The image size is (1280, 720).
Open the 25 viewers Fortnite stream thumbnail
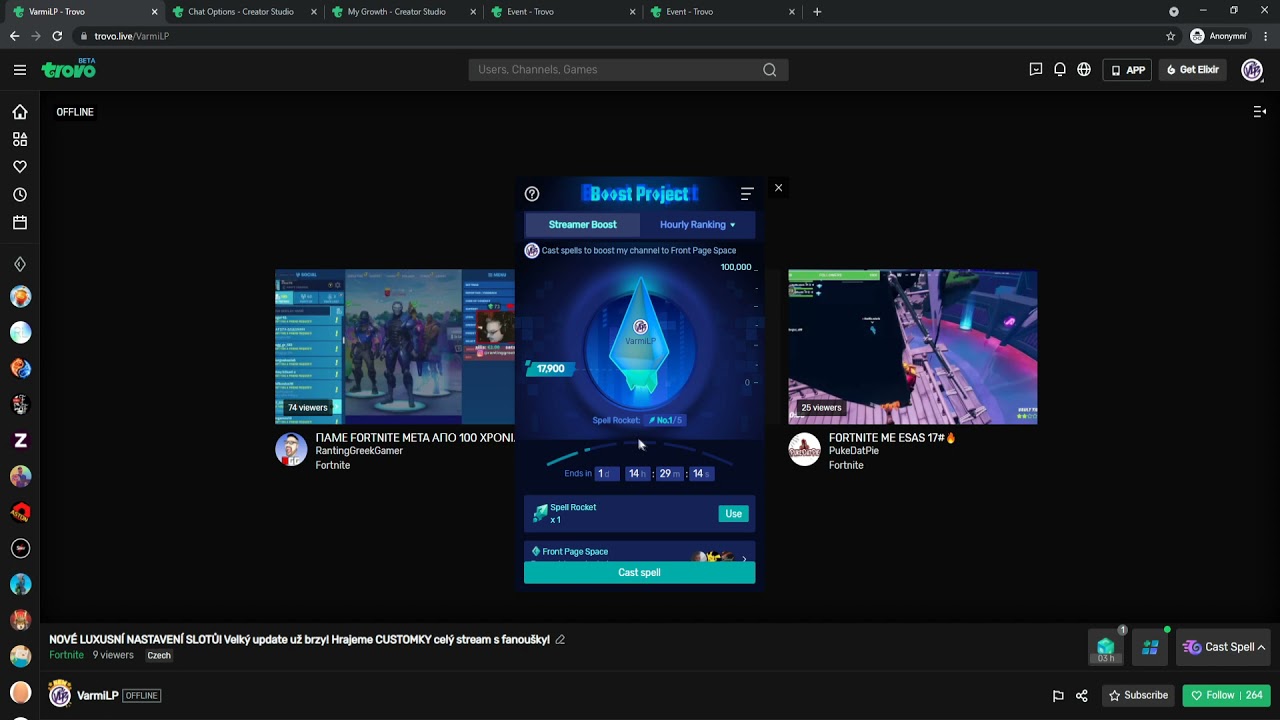click(x=913, y=347)
